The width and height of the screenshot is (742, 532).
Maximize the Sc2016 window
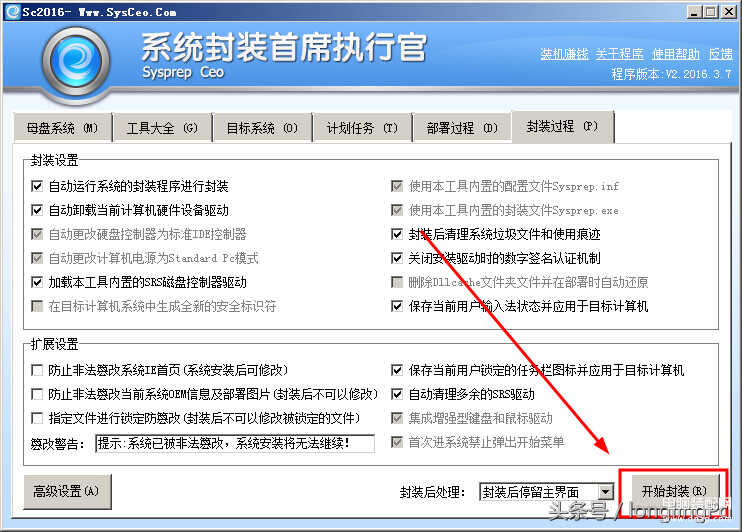[710, 12]
